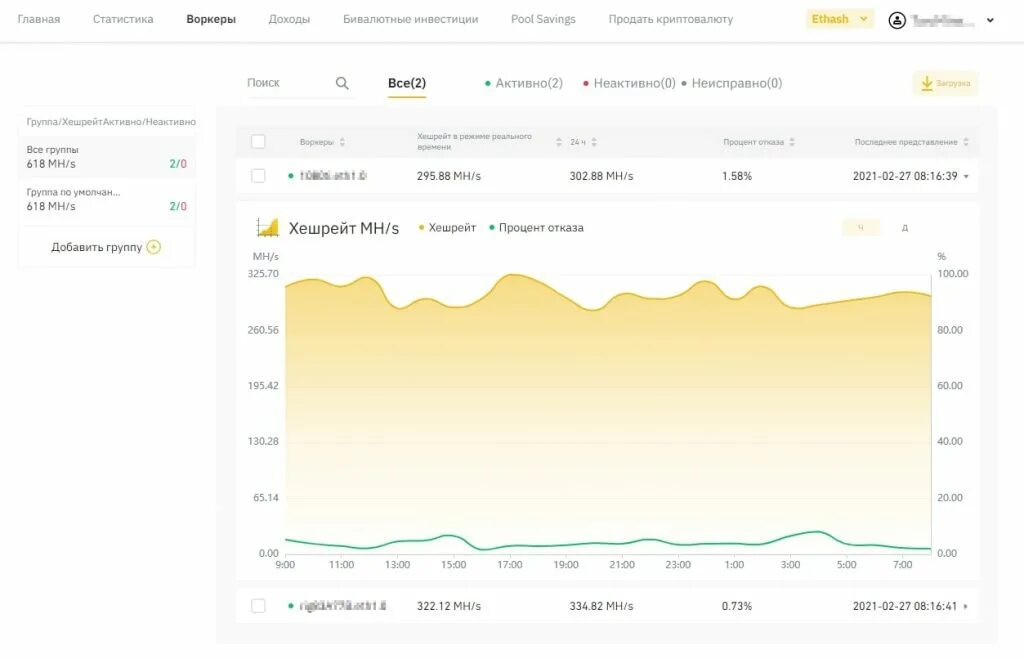Show the Все(2) workers tab
The image size is (1024, 659).
point(407,83)
